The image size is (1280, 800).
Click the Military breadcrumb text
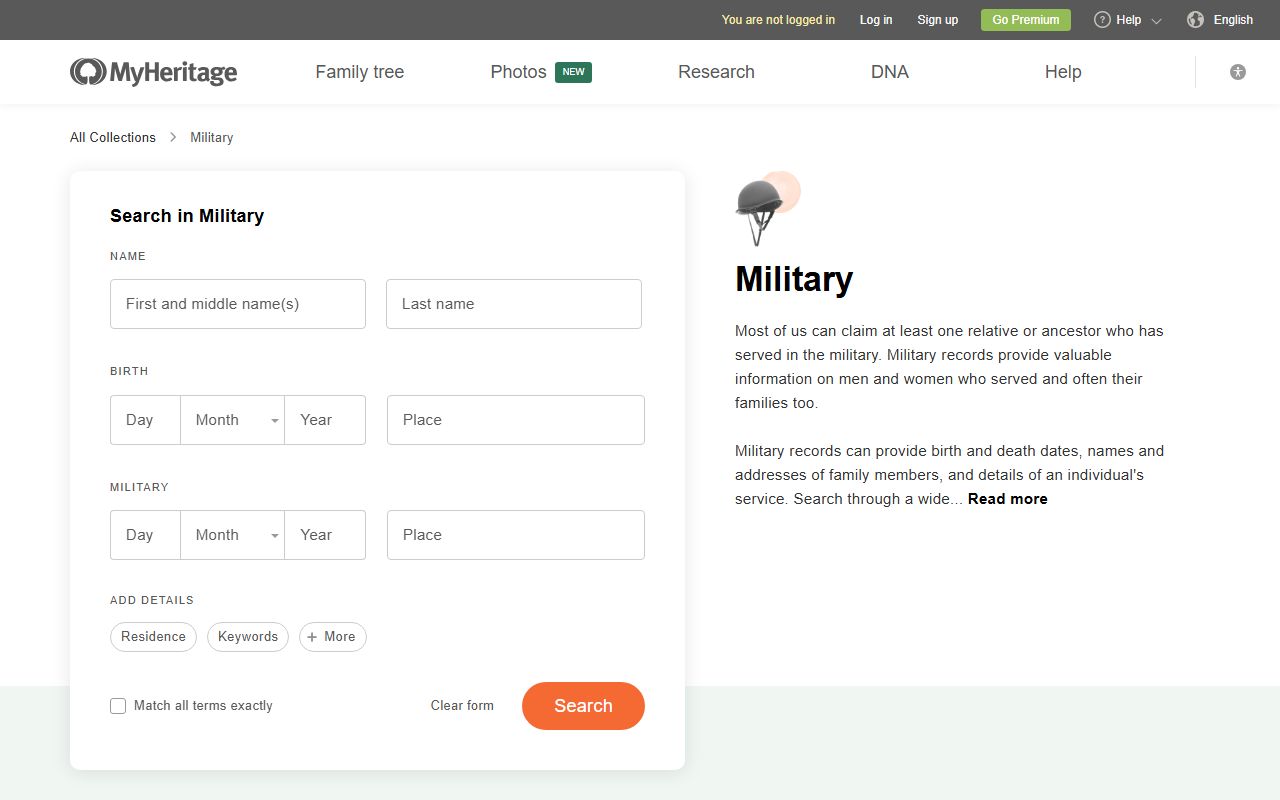[x=212, y=138]
